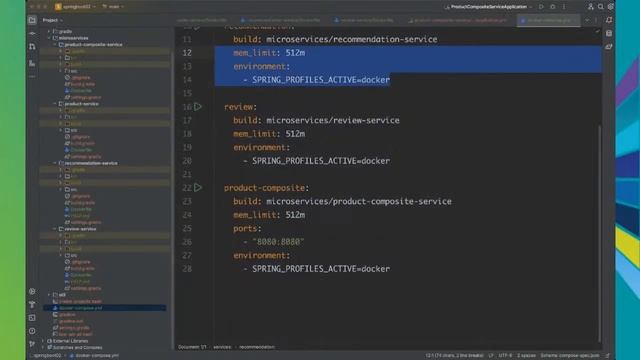
Task: Open the Commit tool window
Action: tap(32, 33)
